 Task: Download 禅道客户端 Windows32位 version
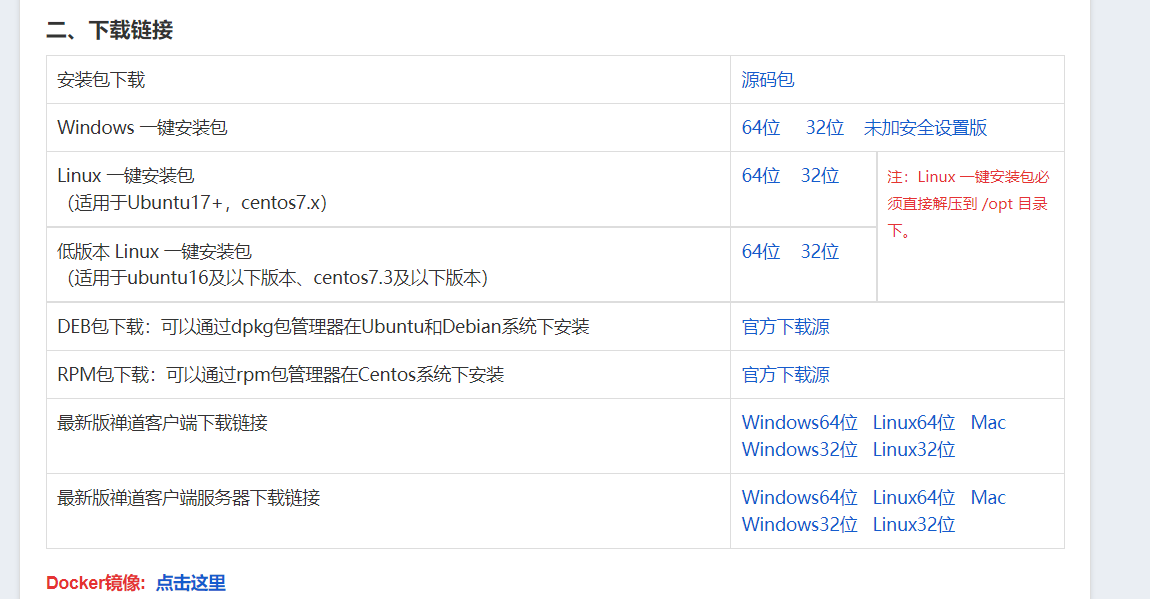click(800, 450)
